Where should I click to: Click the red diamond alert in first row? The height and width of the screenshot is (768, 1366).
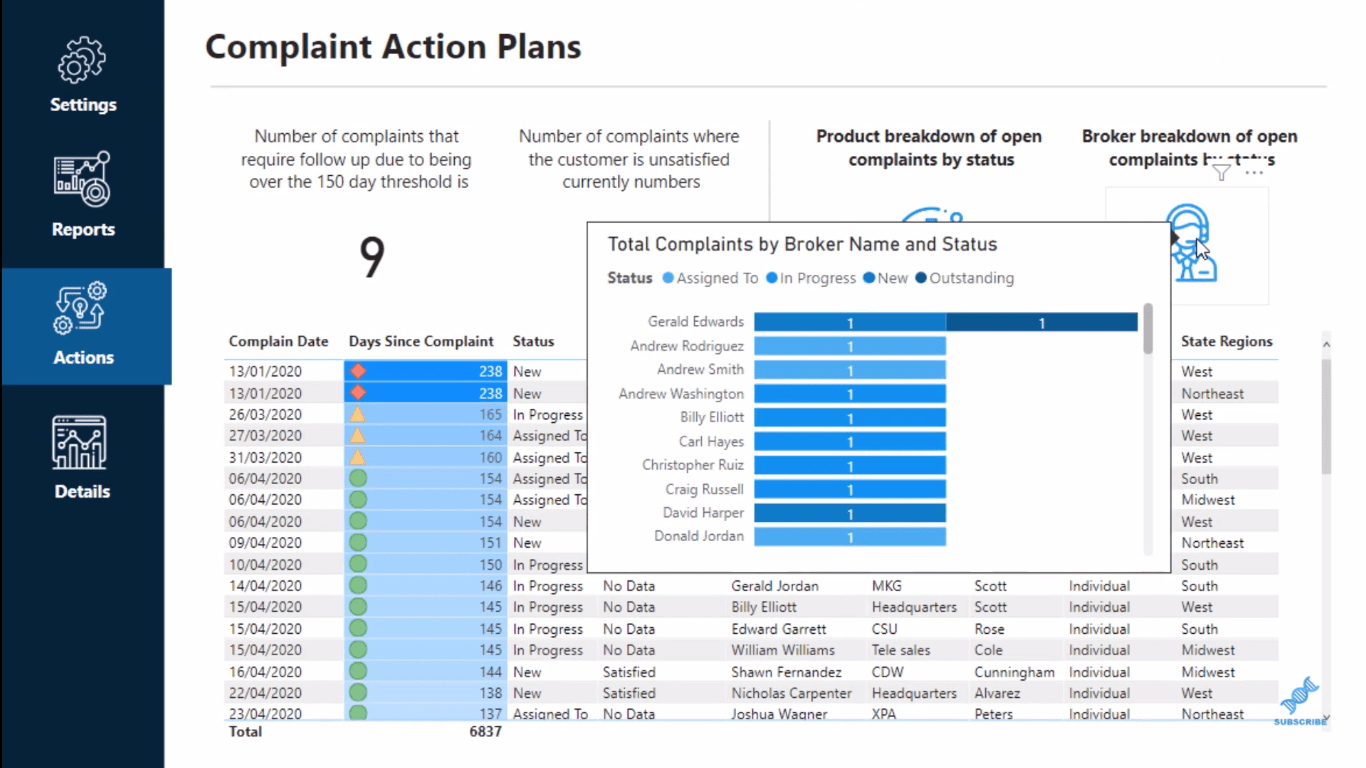click(358, 371)
